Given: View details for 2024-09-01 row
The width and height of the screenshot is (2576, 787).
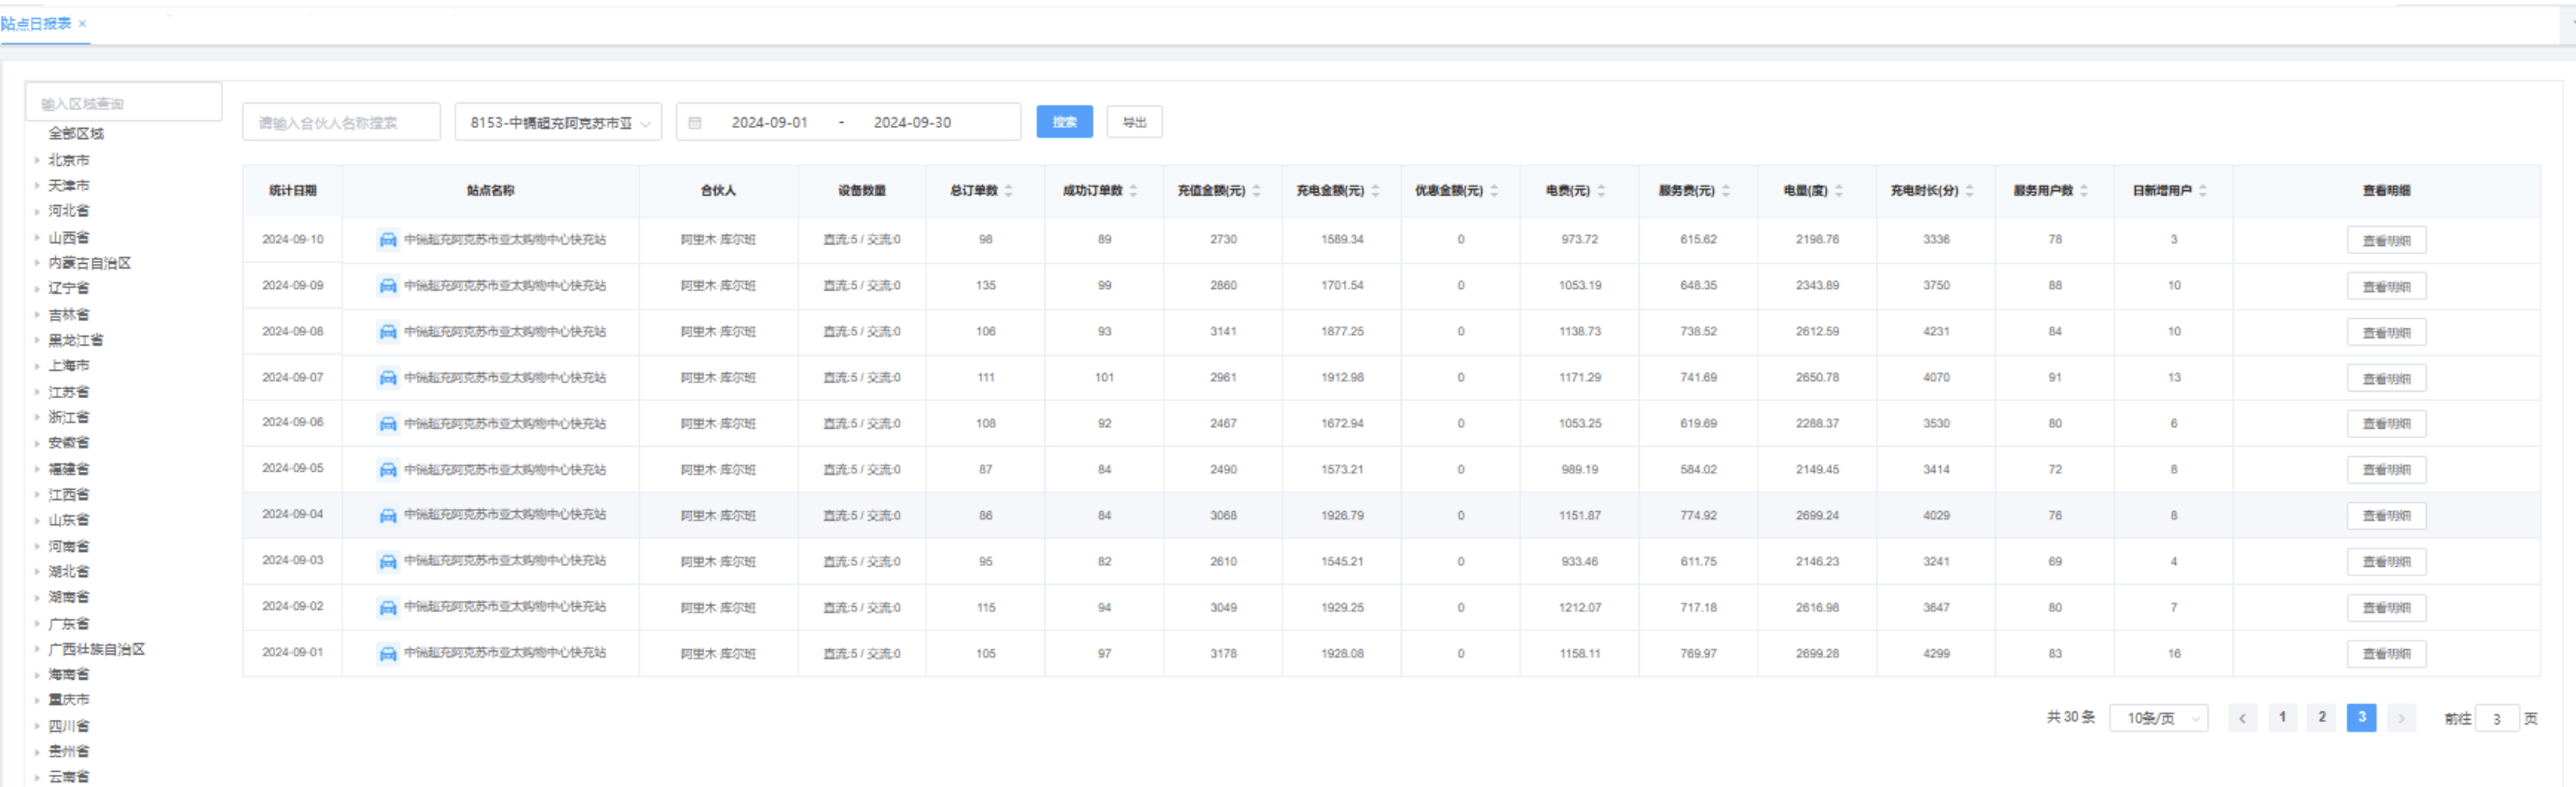Looking at the screenshot, I should tap(2386, 654).
